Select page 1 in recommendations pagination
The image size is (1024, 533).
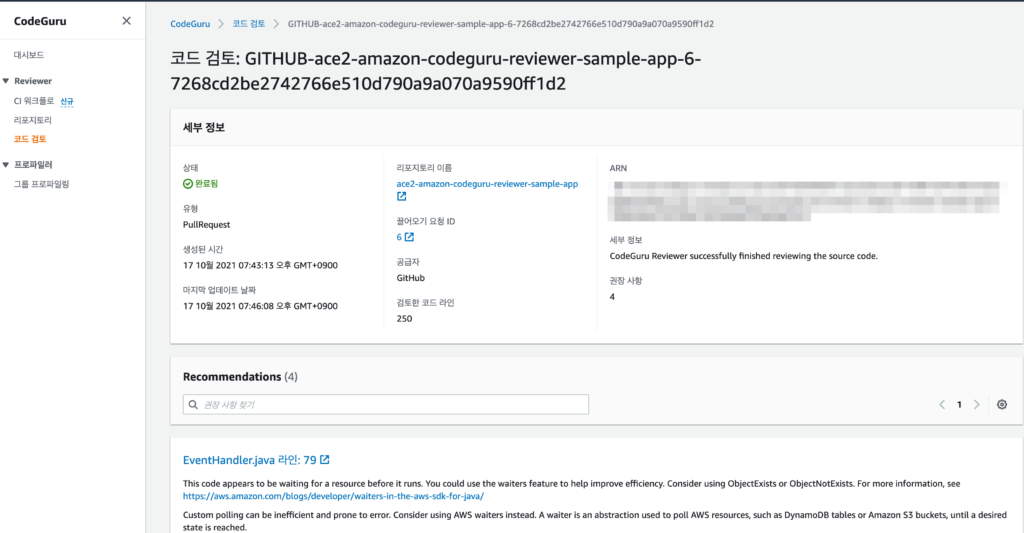(x=959, y=404)
